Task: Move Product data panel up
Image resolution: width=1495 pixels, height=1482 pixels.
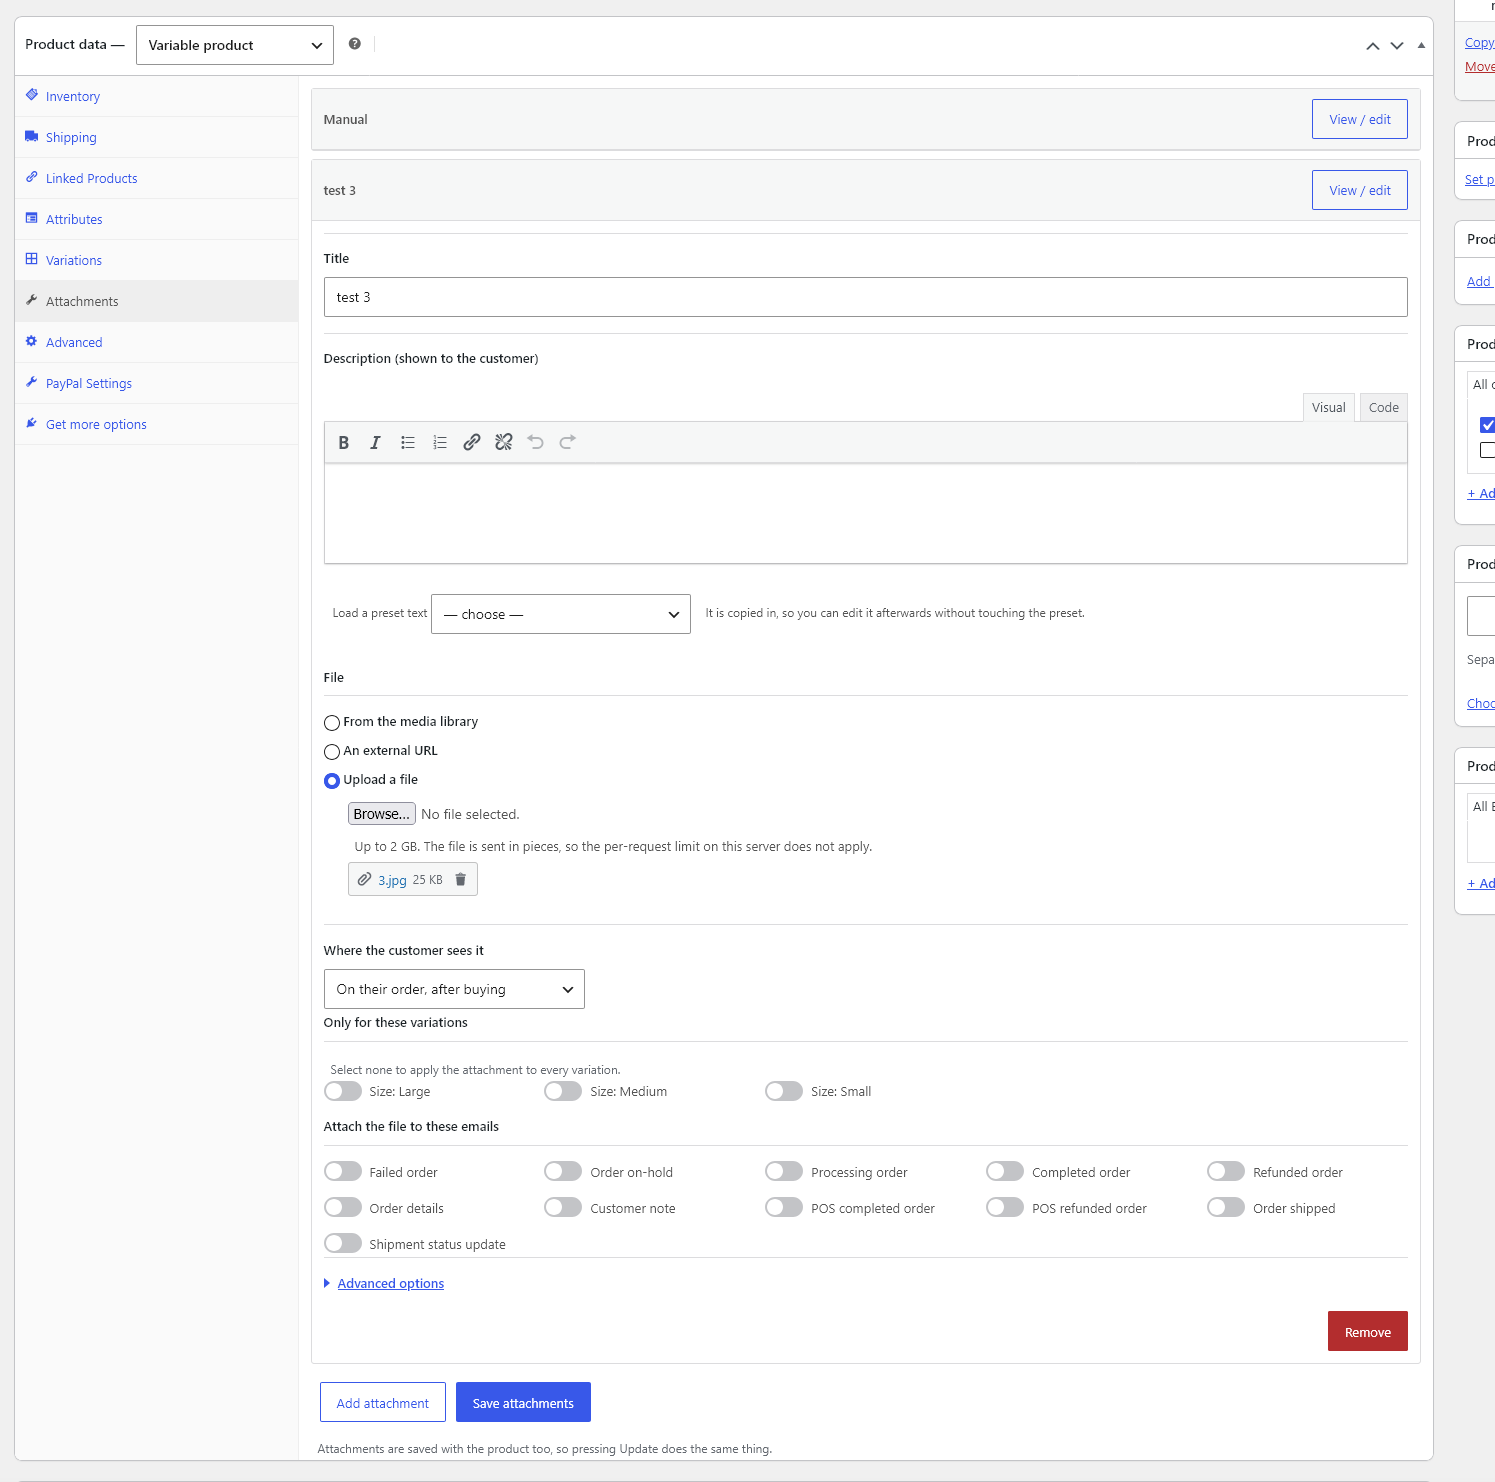Action: (x=1373, y=46)
